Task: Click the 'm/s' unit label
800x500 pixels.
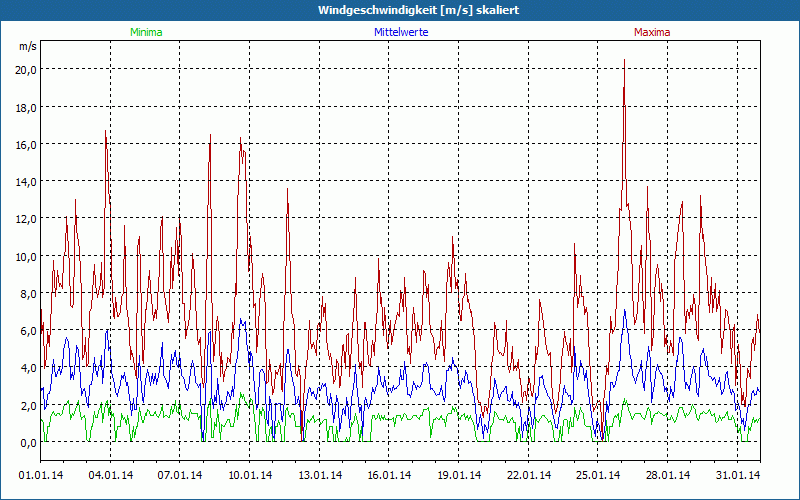Action: pyautogui.click(x=28, y=46)
